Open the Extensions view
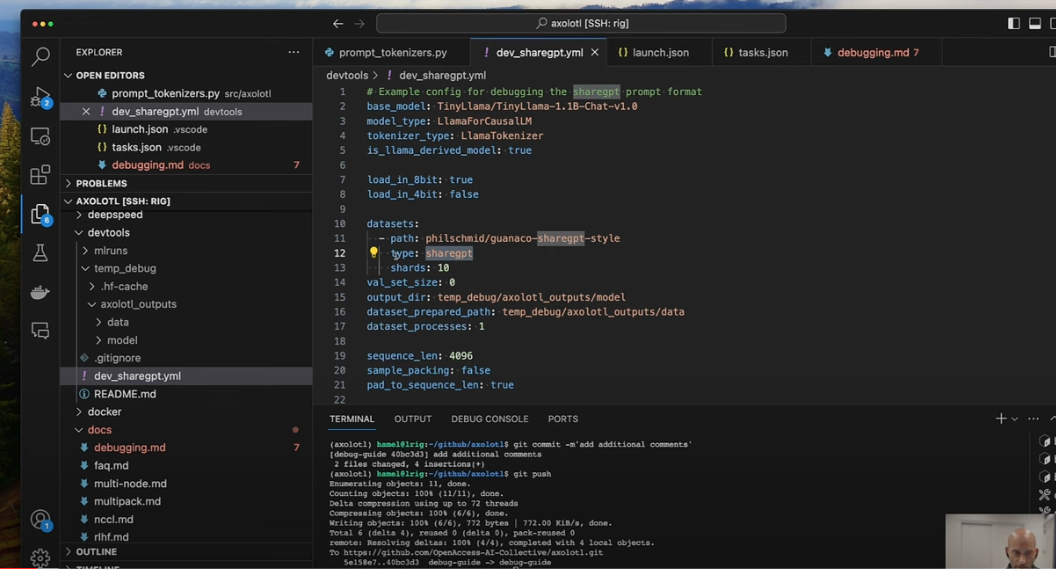Image resolution: width=1056 pixels, height=569 pixels. coord(40,175)
